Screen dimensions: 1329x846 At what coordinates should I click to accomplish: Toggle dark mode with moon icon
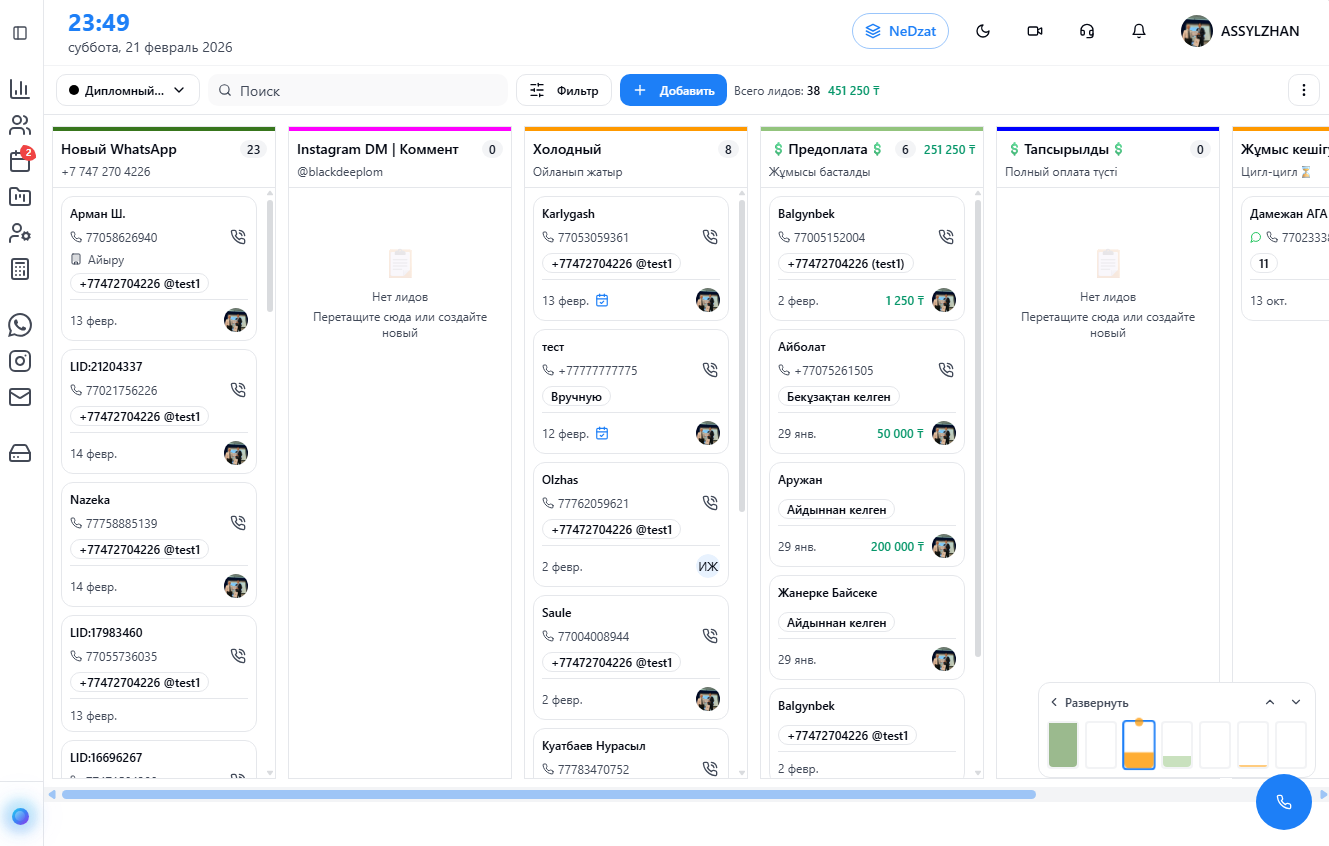click(982, 31)
